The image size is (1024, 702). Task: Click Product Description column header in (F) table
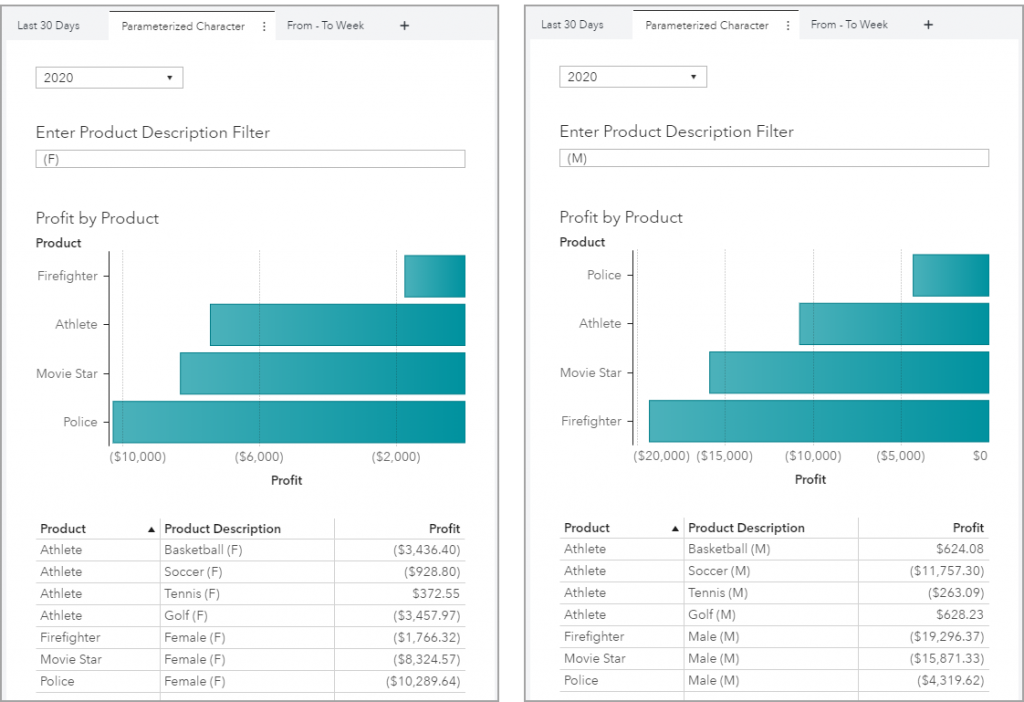click(222, 529)
